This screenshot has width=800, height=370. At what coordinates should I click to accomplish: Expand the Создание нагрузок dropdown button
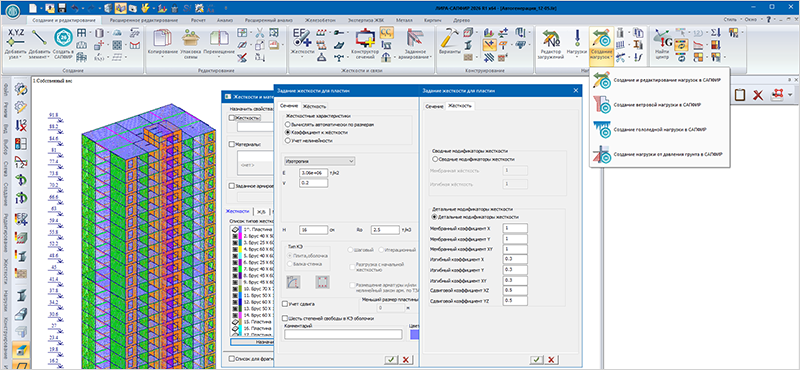(x=601, y=56)
